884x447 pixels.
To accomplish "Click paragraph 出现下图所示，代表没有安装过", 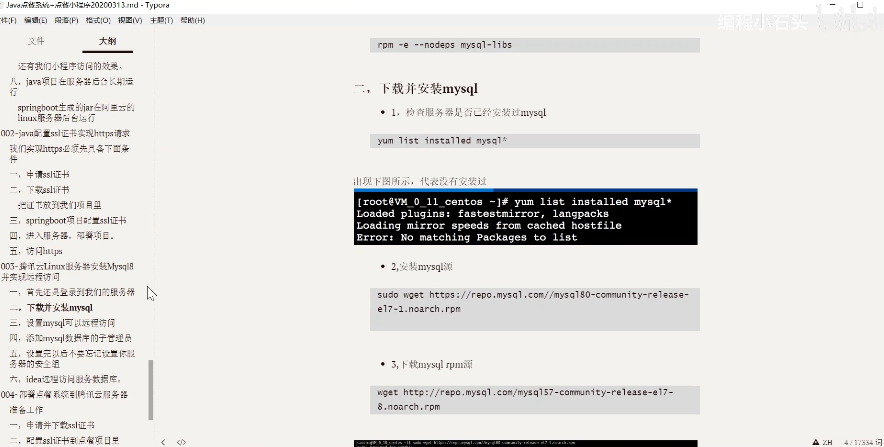I will point(420,182).
